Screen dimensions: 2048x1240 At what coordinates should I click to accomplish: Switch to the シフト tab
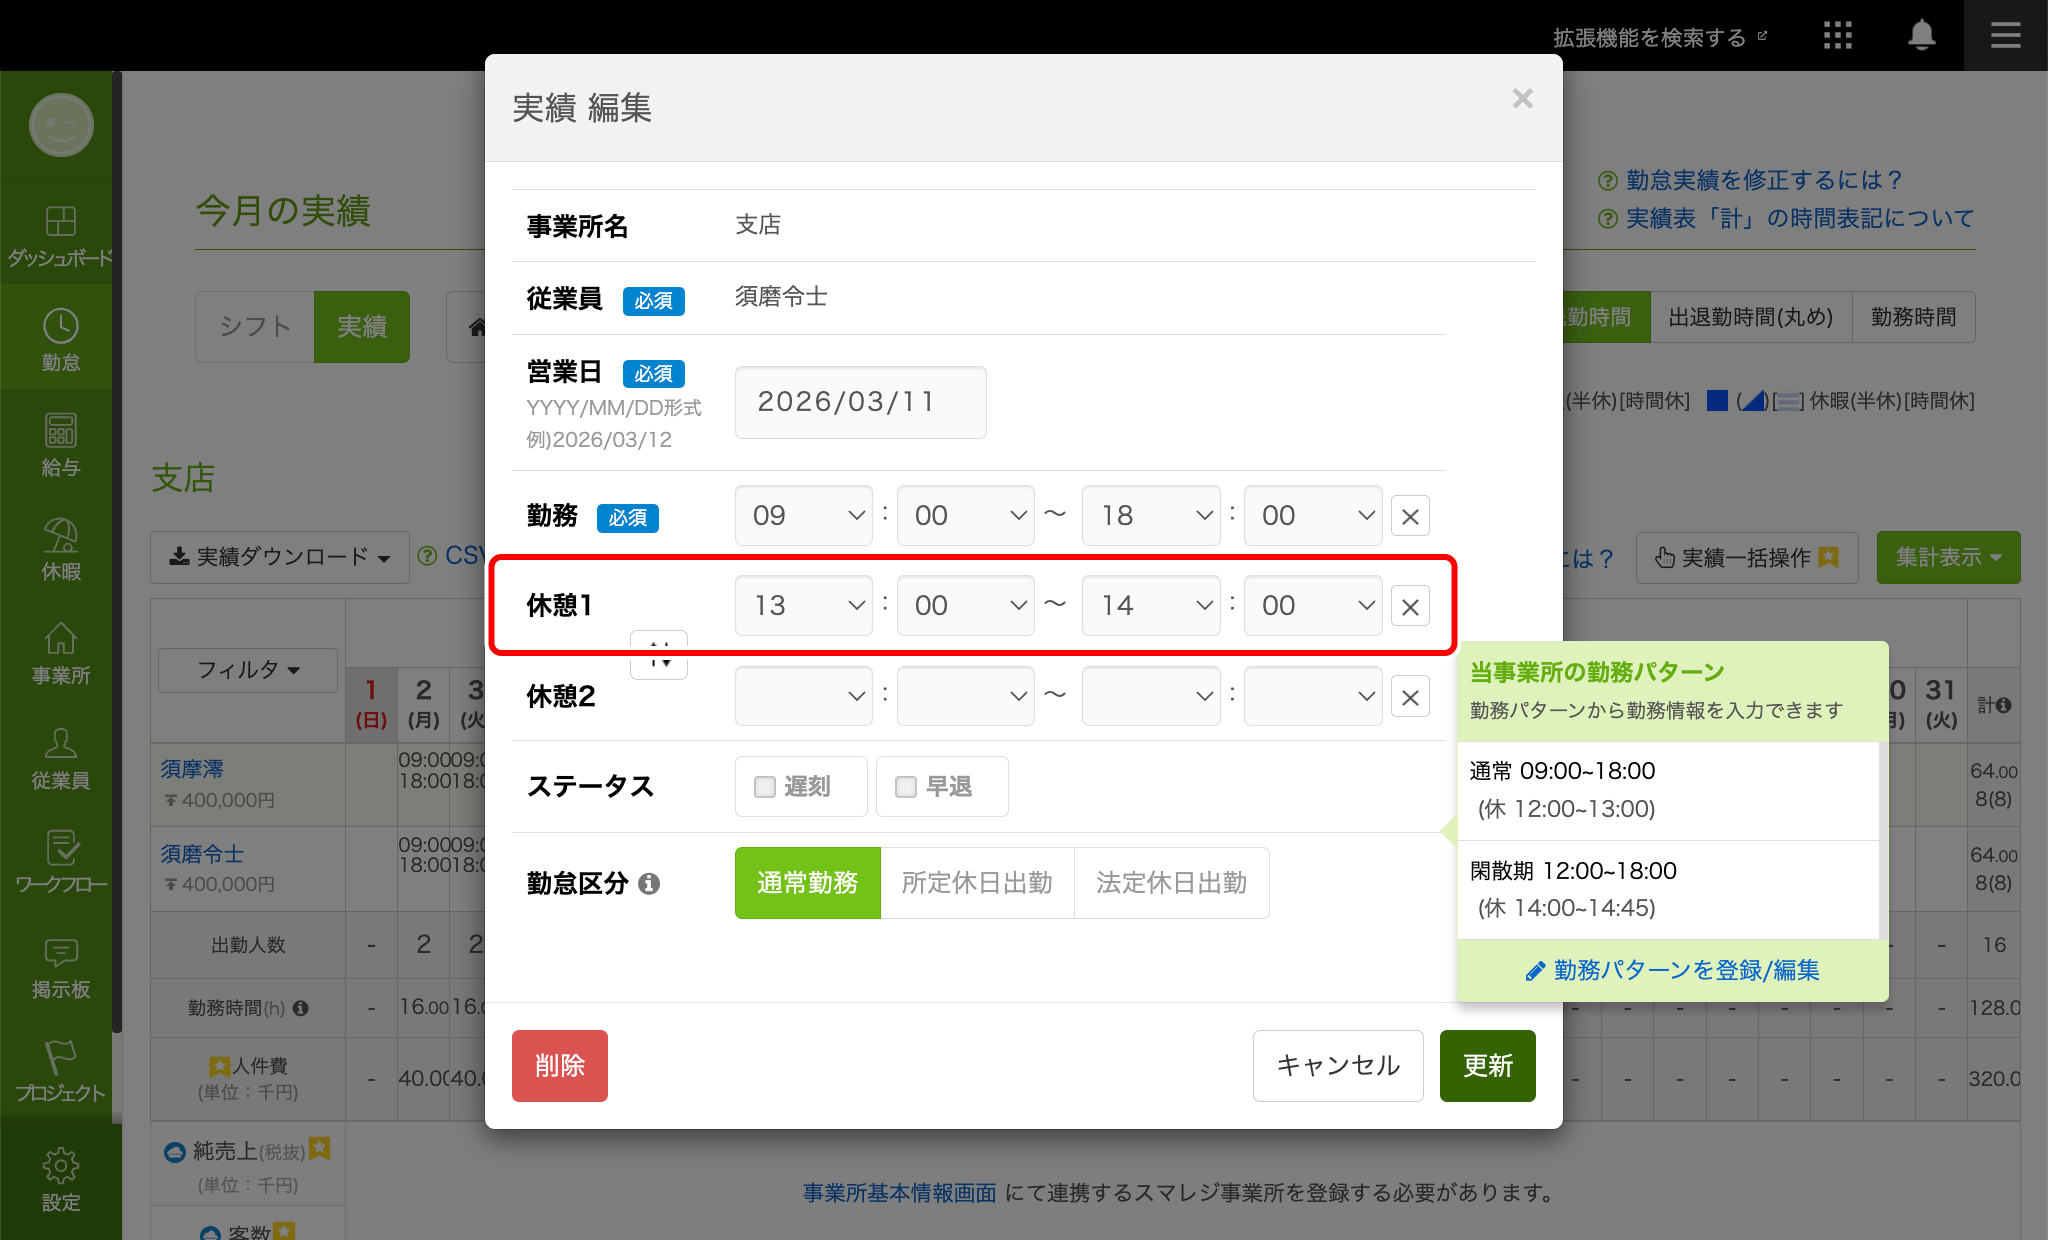[255, 327]
